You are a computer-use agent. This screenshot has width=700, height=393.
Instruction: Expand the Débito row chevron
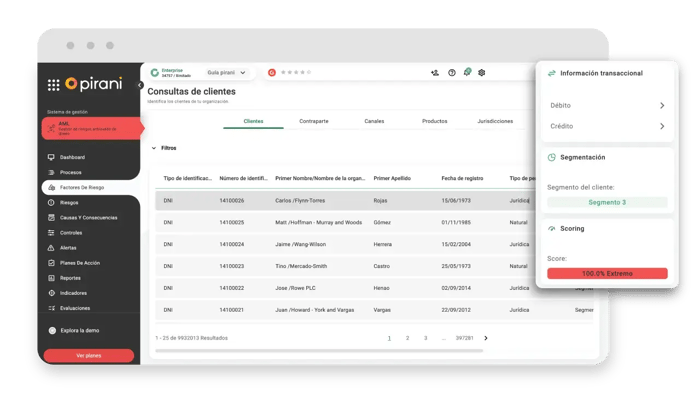[x=662, y=105]
